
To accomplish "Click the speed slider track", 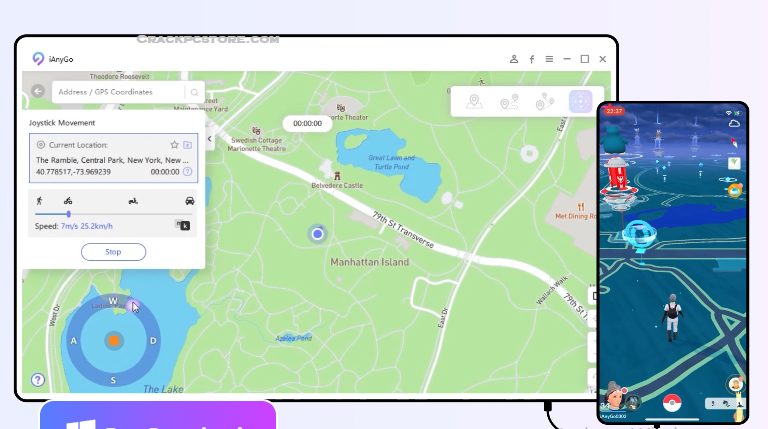I will click(x=112, y=214).
